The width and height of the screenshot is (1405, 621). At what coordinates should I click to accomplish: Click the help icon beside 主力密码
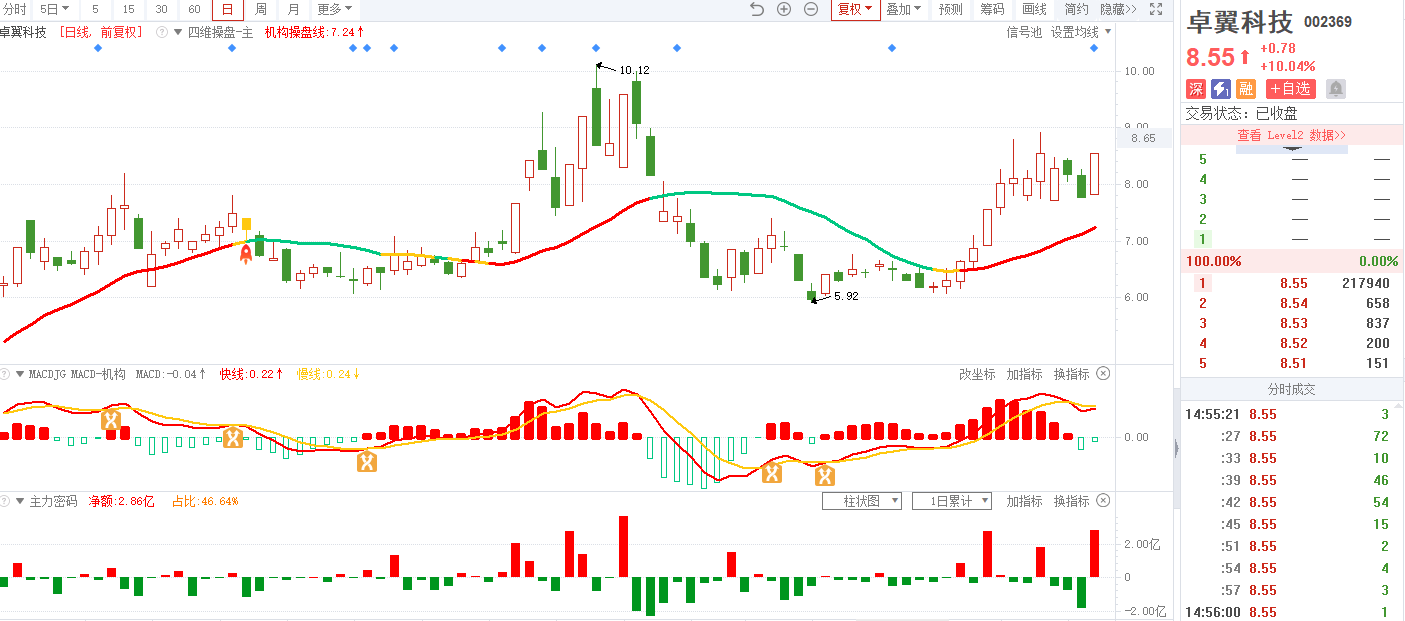click(7, 501)
